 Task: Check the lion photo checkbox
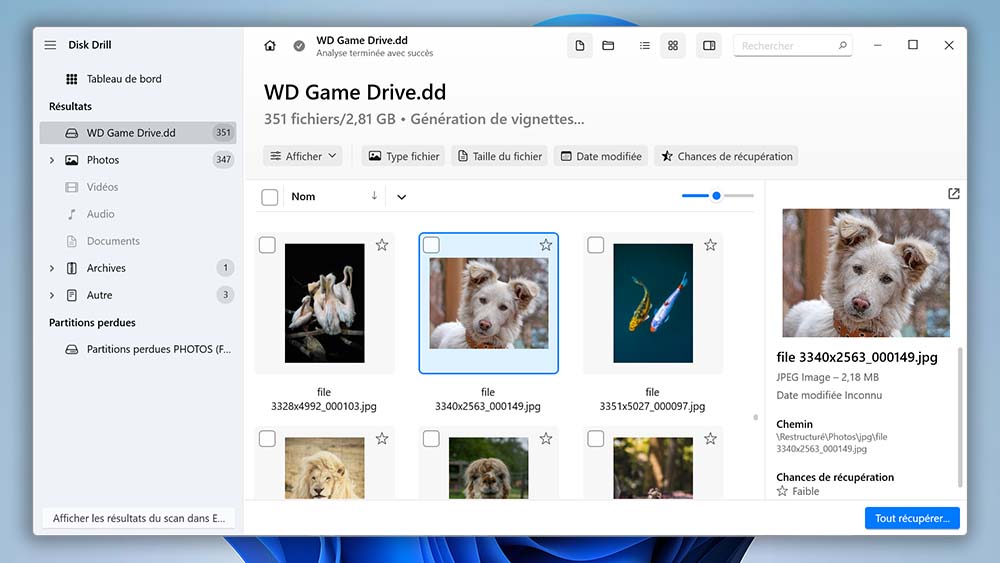click(x=267, y=439)
